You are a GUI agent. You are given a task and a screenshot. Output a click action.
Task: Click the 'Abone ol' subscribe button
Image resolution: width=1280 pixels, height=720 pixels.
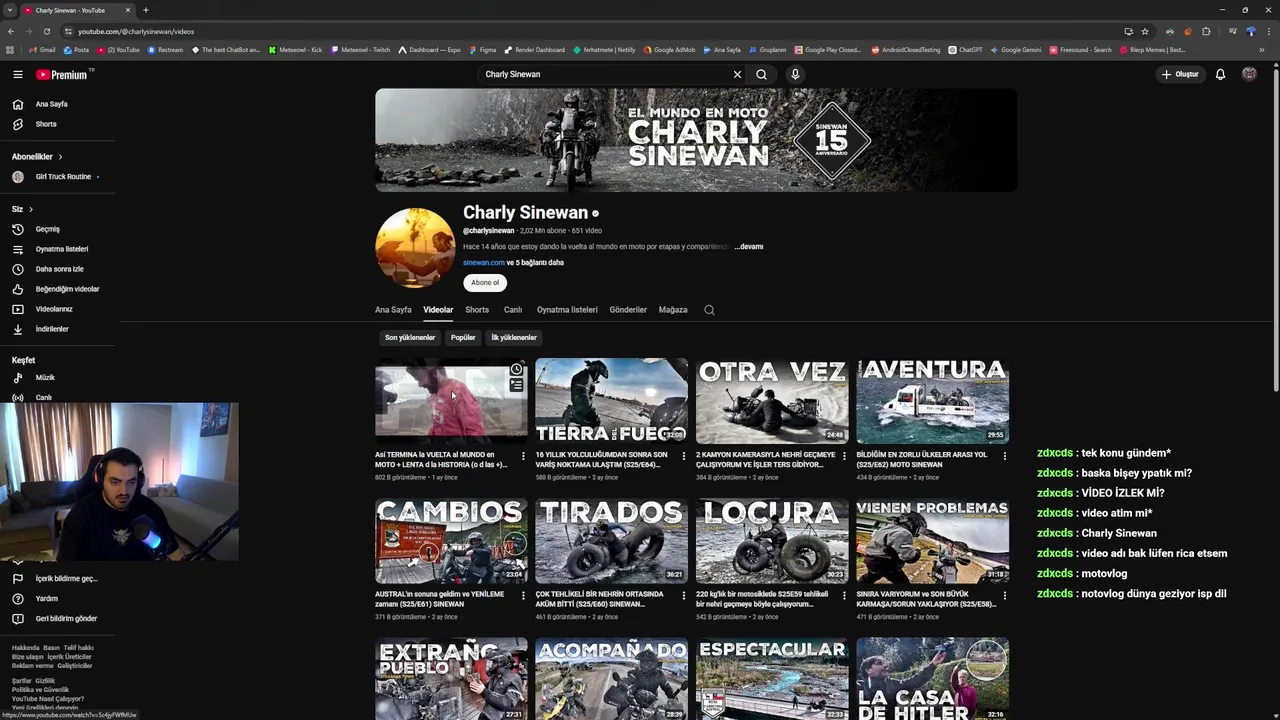click(x=485, y=283)
